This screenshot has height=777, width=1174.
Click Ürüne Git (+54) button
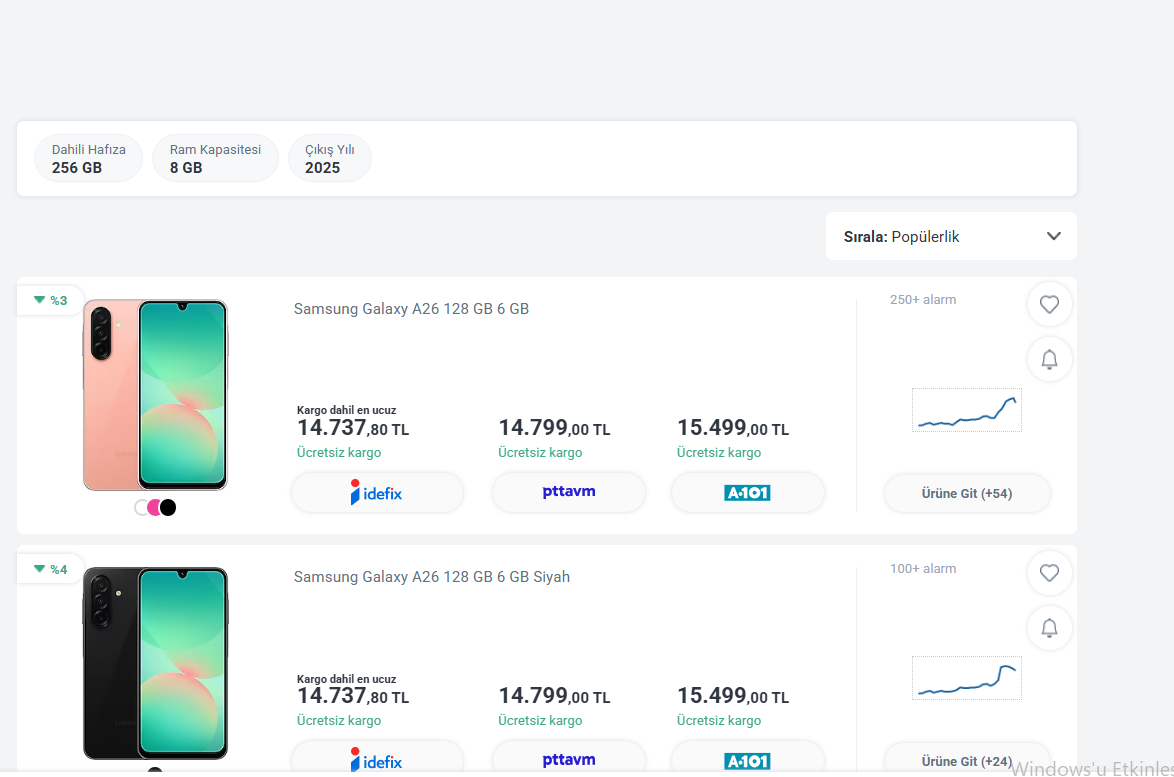967,493
